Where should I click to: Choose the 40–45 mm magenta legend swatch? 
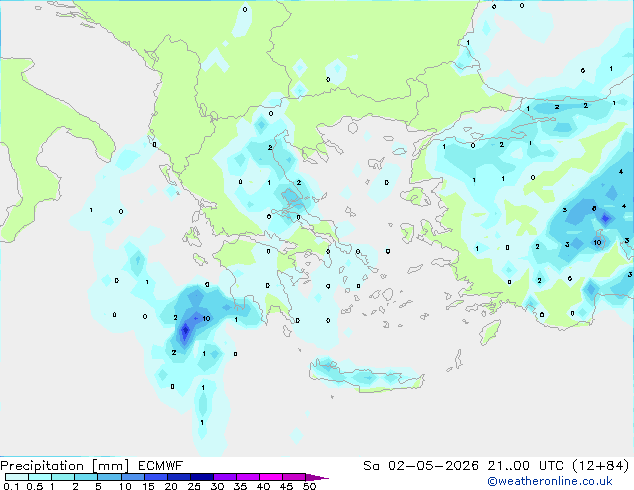coord(271,477)
